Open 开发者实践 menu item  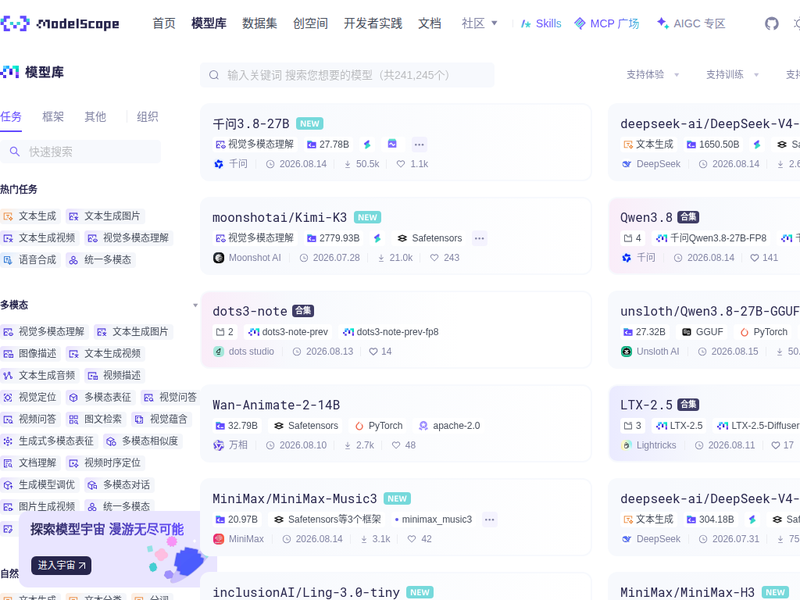coord(372,23)
